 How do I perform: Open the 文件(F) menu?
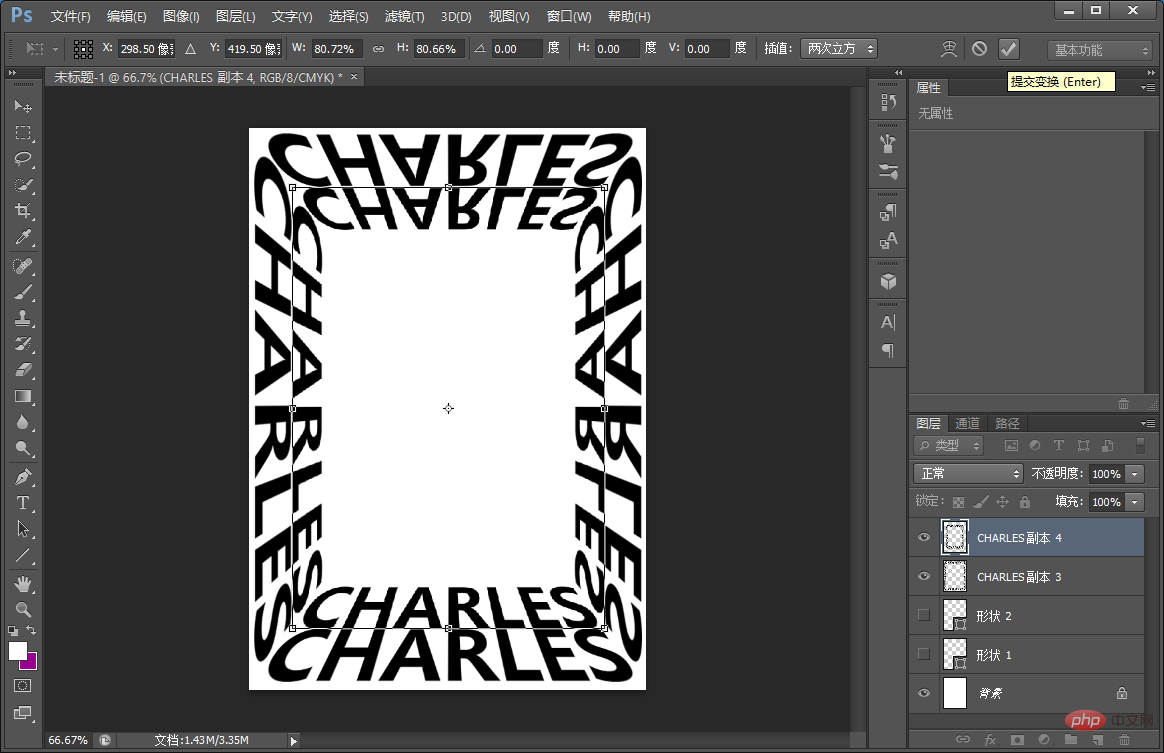pos(71,16)
